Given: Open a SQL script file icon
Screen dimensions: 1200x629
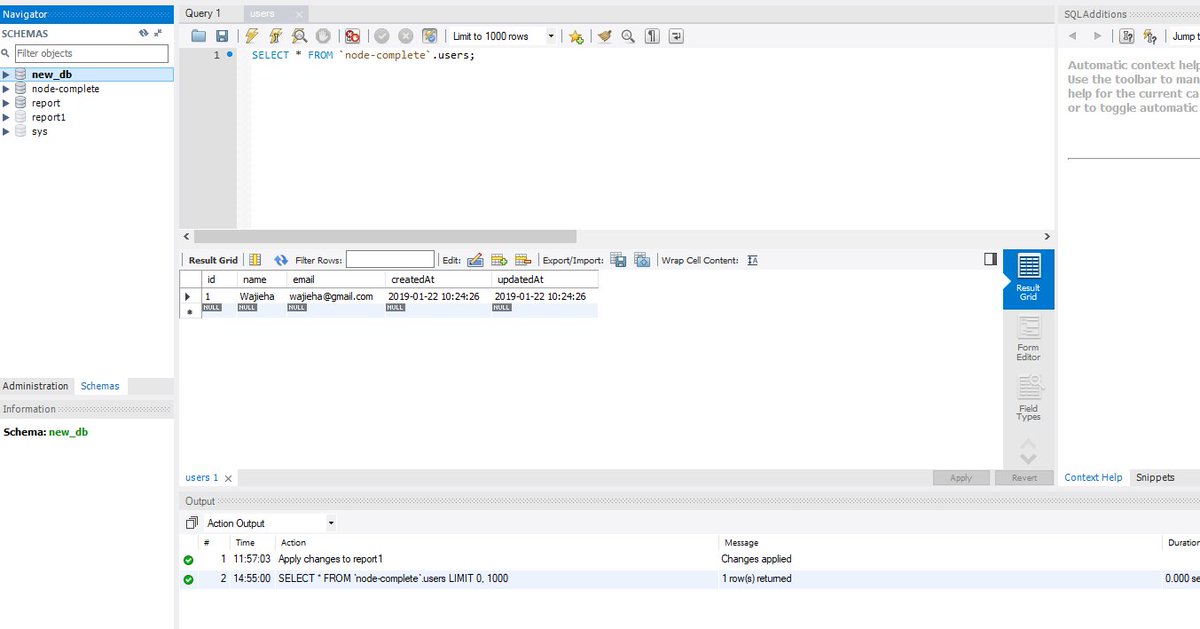Looking at the screenshot, I should 199,36.
